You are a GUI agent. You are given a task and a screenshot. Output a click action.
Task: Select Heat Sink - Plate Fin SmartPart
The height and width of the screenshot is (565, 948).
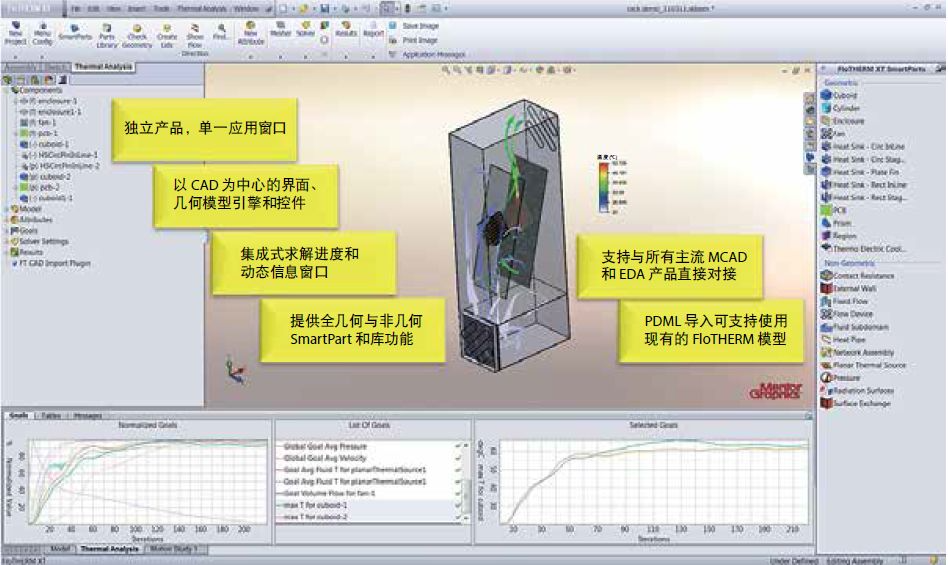(x=860, y=172)
